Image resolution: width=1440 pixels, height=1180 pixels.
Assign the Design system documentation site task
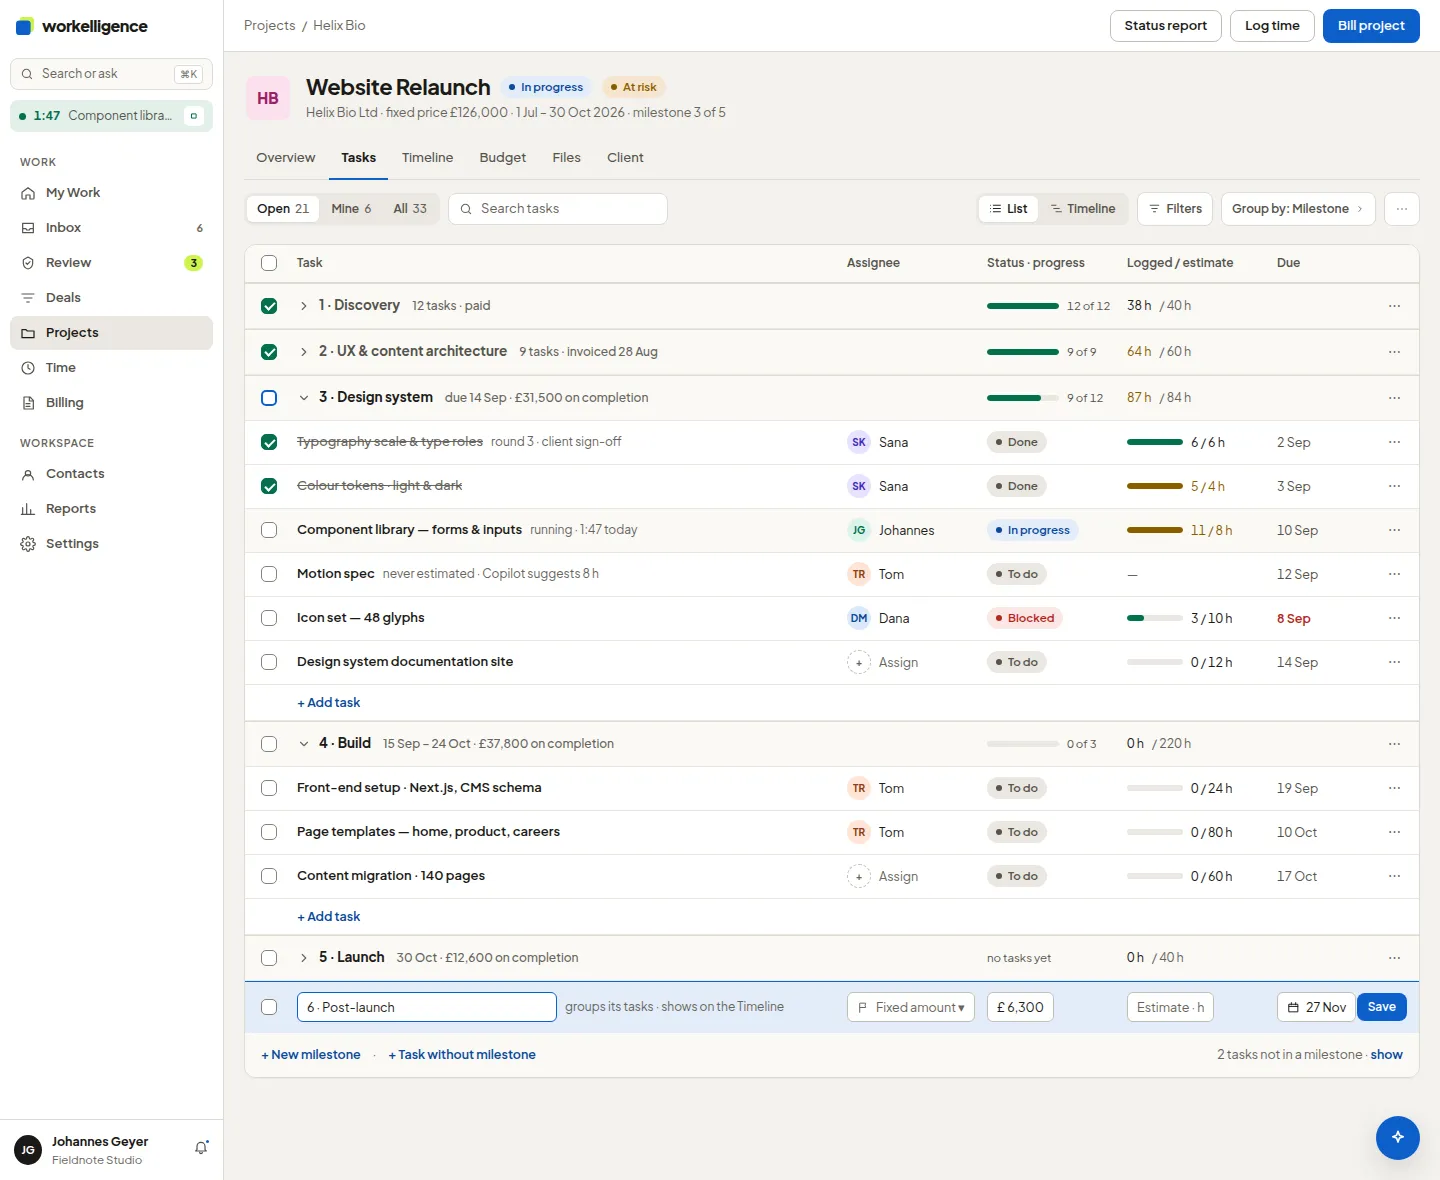click(x=883, y=662)
